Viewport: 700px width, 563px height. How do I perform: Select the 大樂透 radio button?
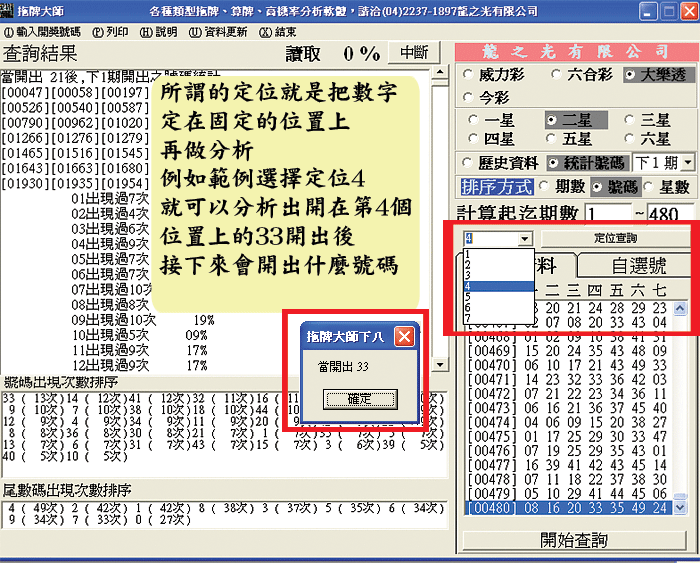(x=659, y=75)
